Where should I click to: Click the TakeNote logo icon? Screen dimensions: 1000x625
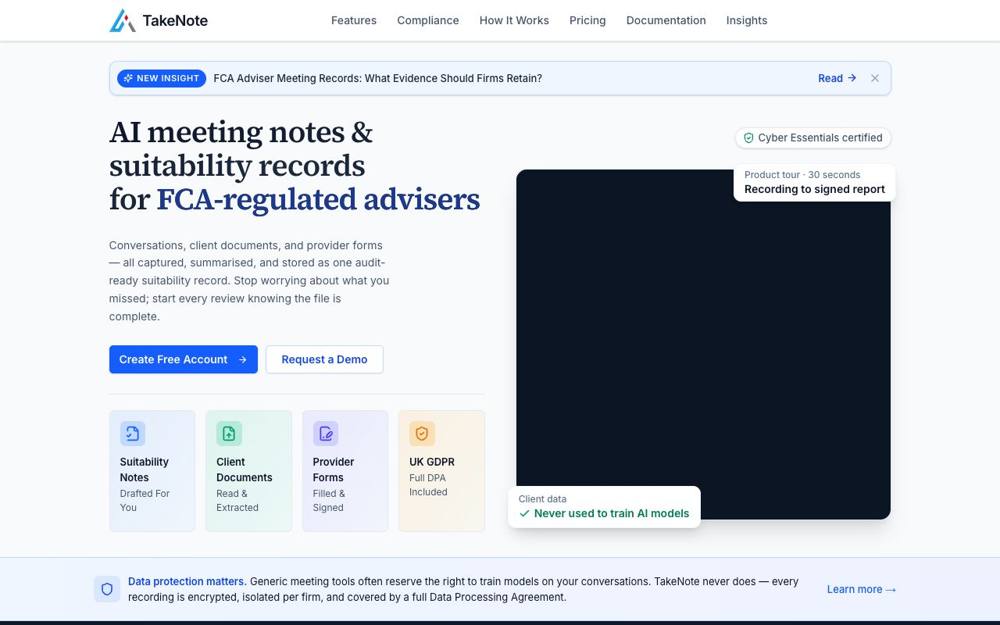pos(122,20)
